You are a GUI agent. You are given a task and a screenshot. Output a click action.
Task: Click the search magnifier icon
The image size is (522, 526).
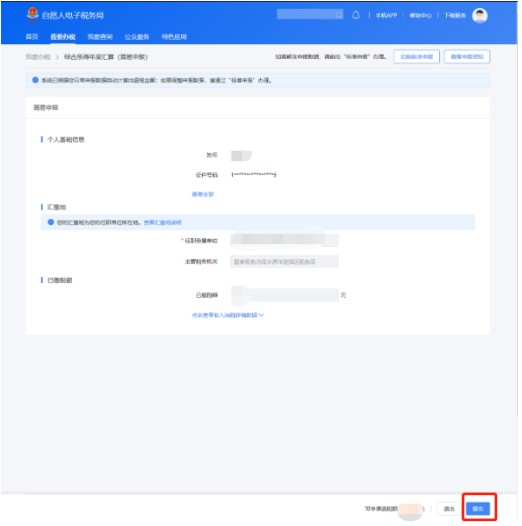click(x=339, y=14)
